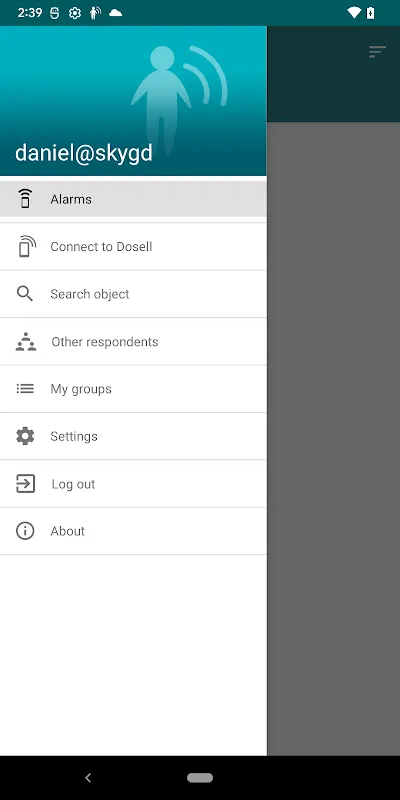The height and width of the screenshot is (800, 400).
Task: Choose Search object in the drawer
Action: 133,294
